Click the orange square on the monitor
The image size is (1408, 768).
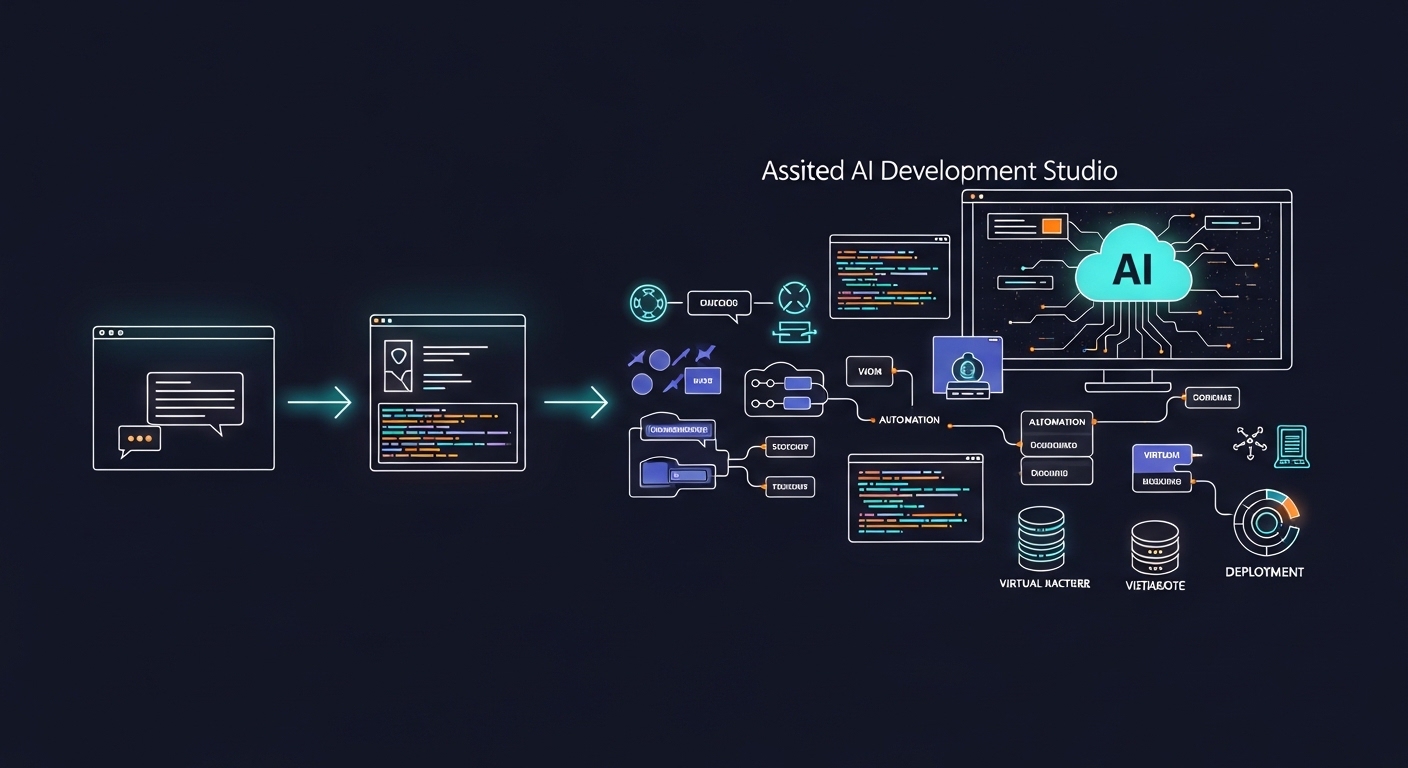click(1051, 226)
